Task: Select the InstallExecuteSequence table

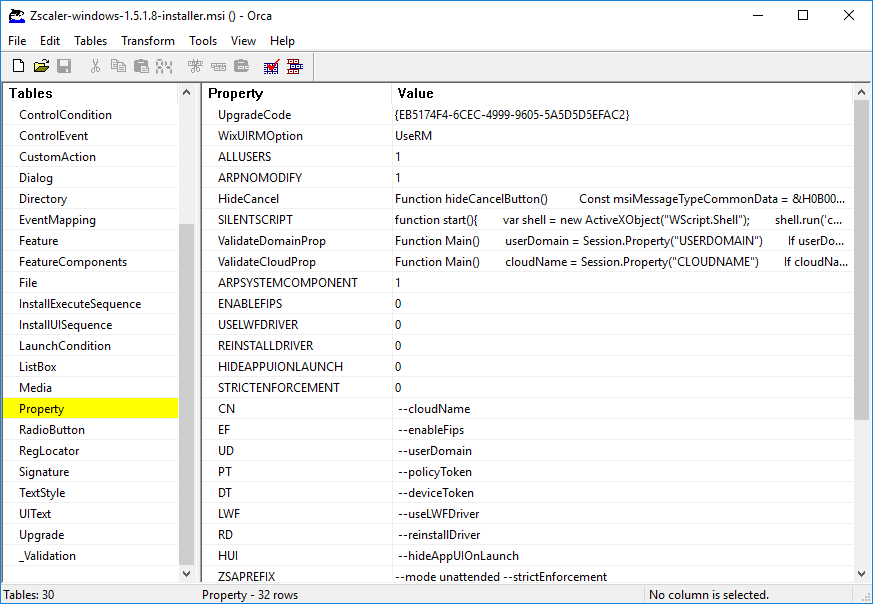Action: click(78, 303)
